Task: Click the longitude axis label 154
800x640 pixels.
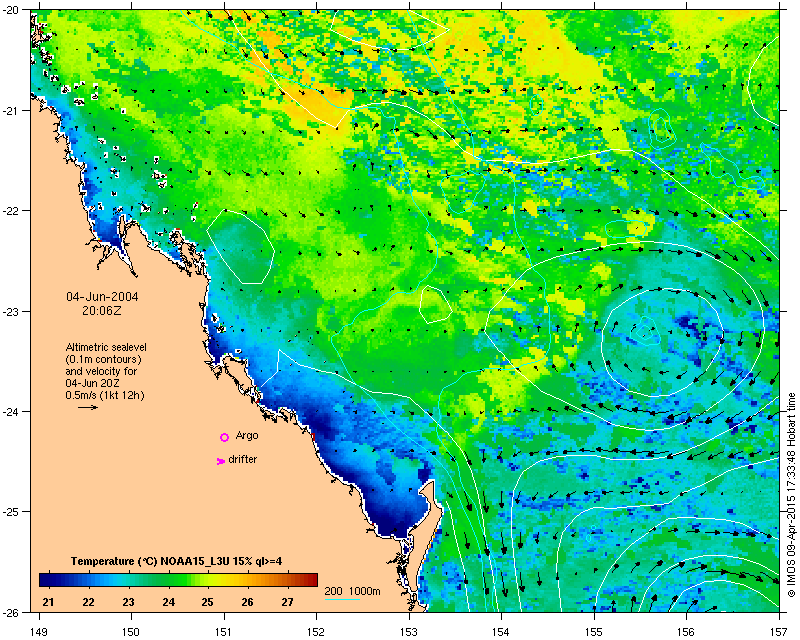Action: (x=501, y=632)
